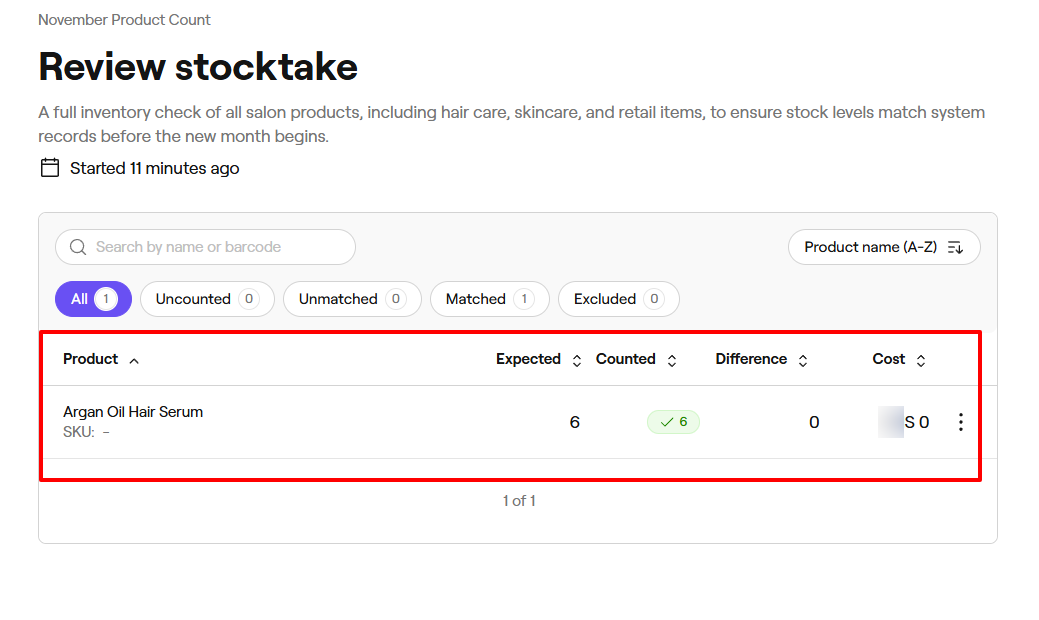Toggle the Uncounted filter chip
1039x620 pixels.
click(207, 299)
